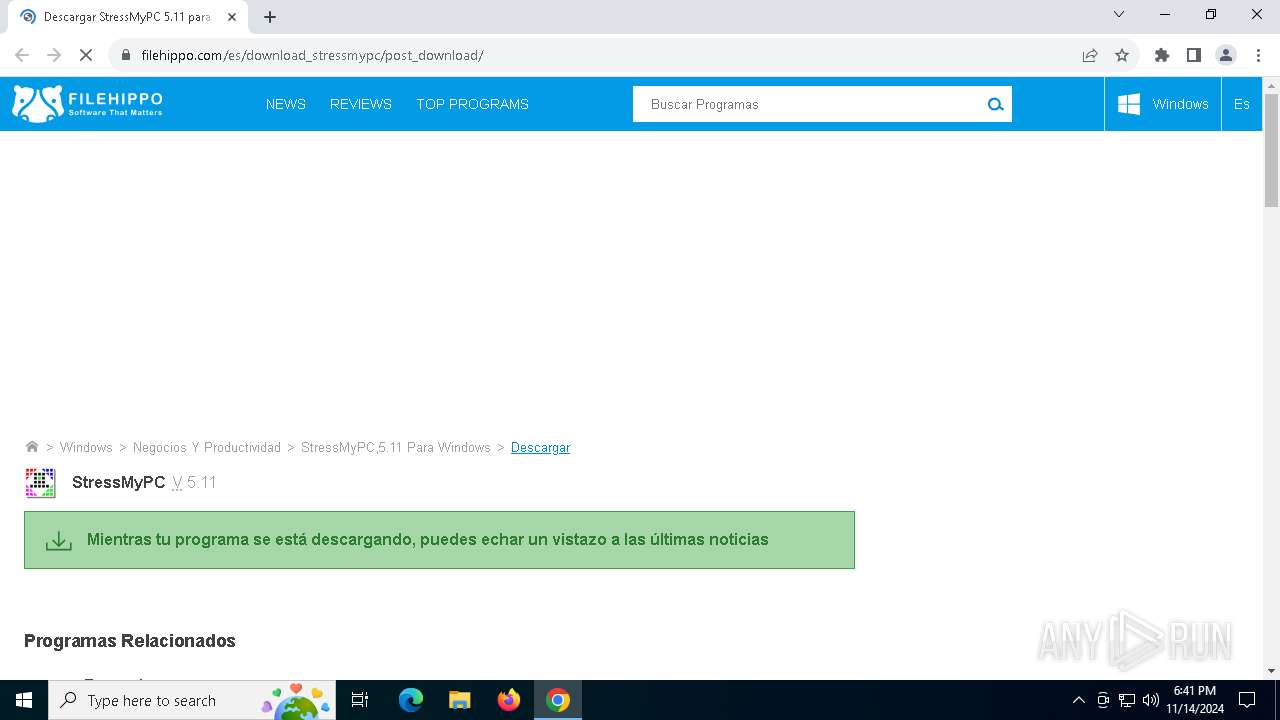Open Negocios Y Productividad breadcrumb
The width and height of the screenshot is (1280, 720).
pyautogui.click(x=207, y=447)
